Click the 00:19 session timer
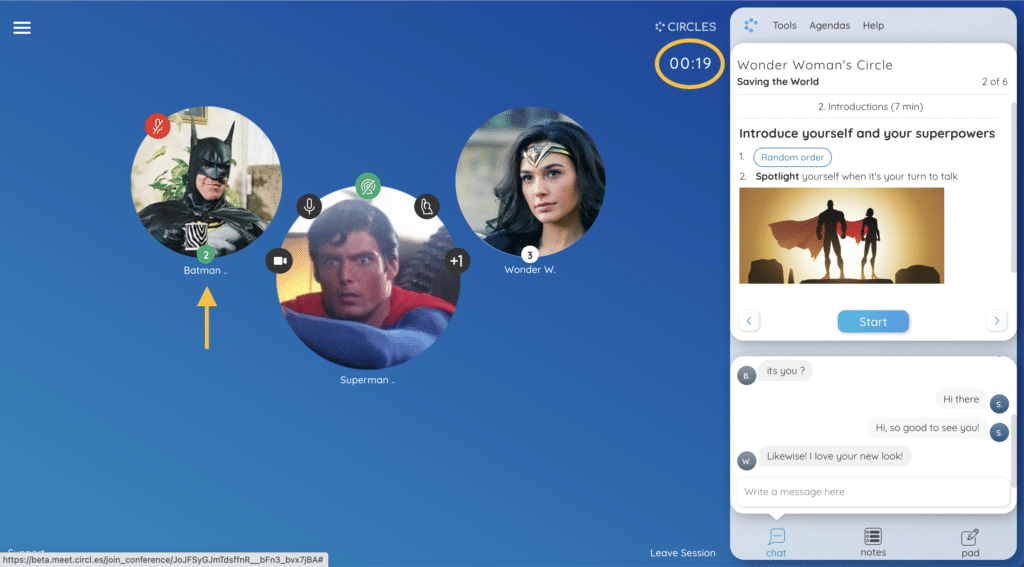1024x567 pixels. pos(690,63)
